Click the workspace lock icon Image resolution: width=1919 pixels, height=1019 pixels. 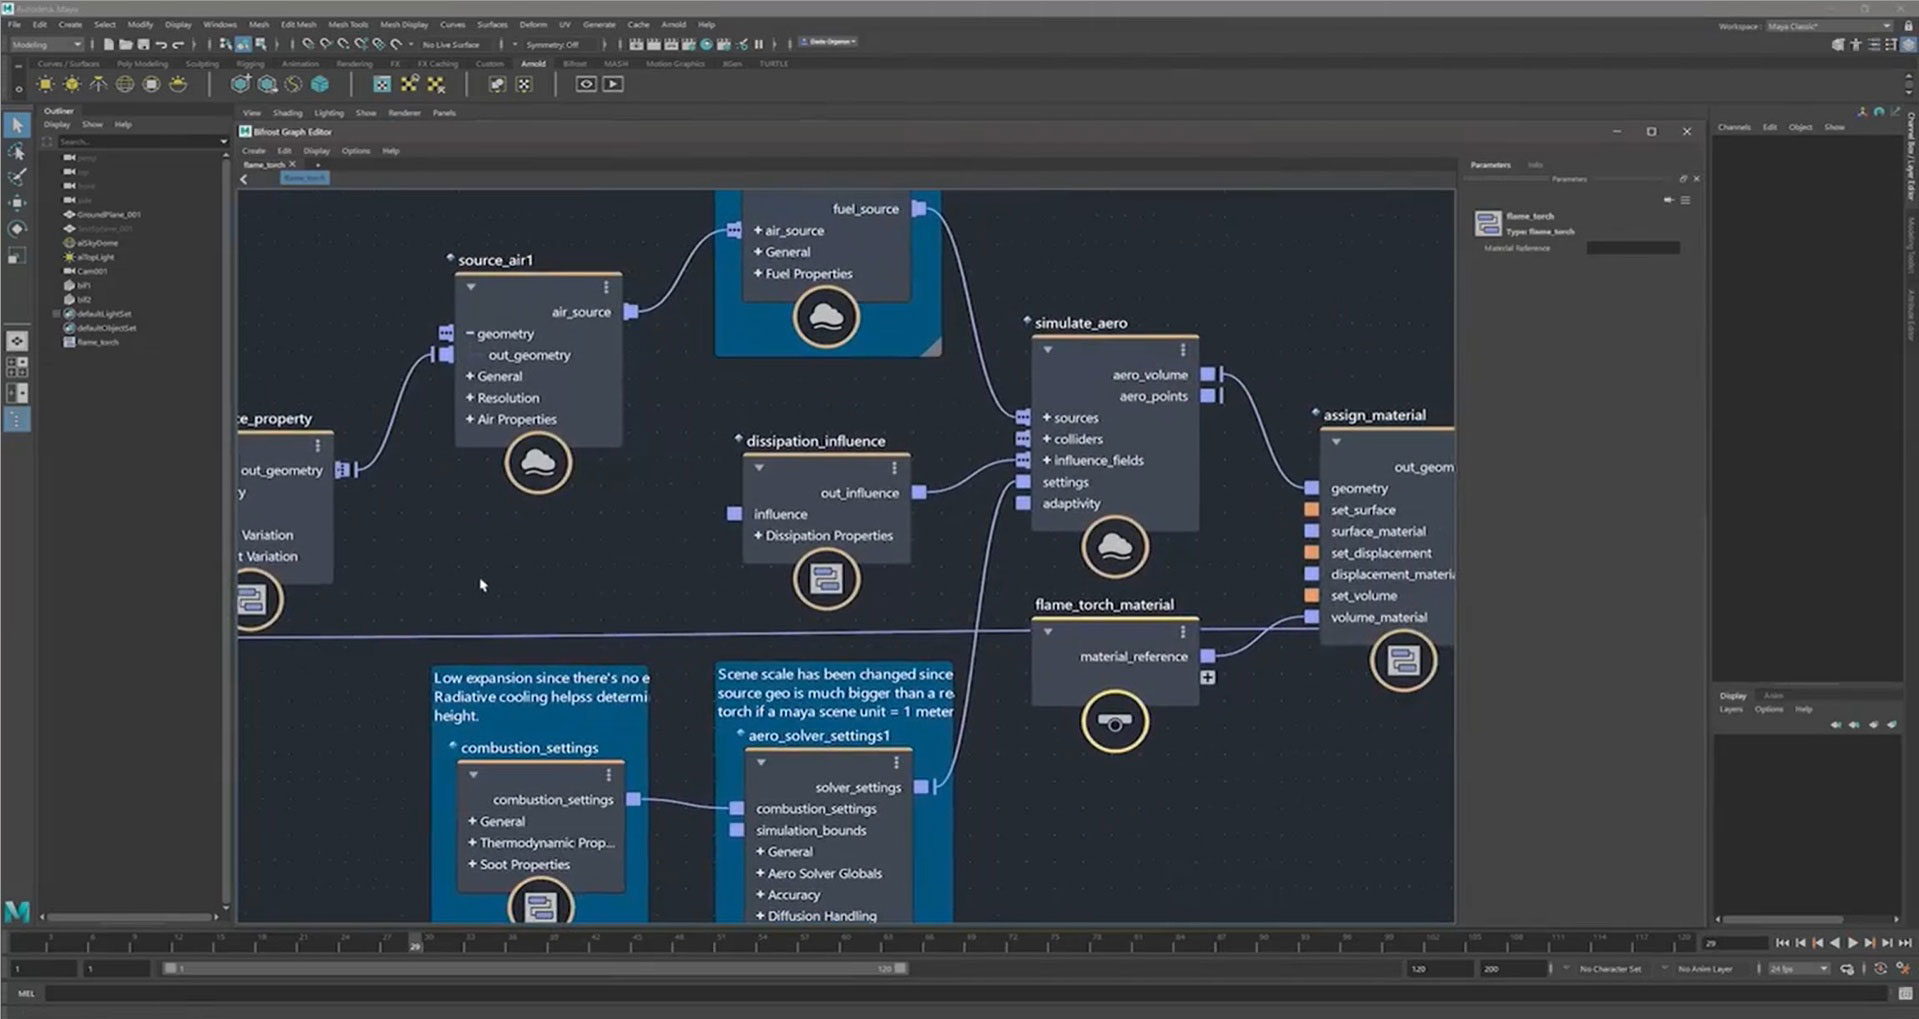[x=1908, y=26]
